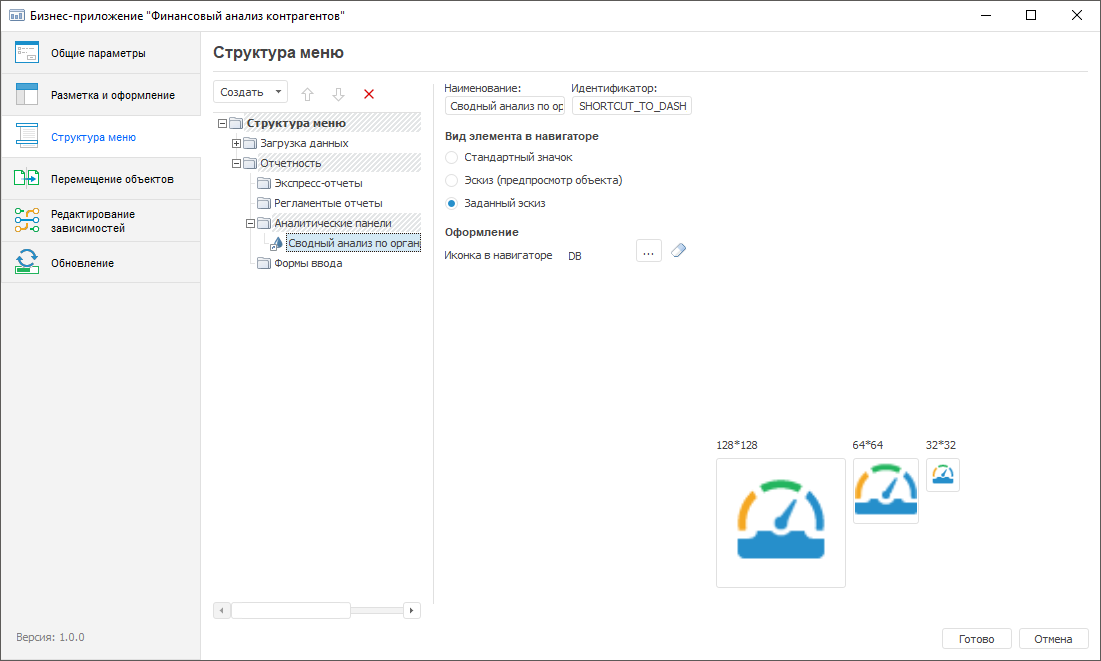Open the Редактирование зависимостей section

(100, 221)
